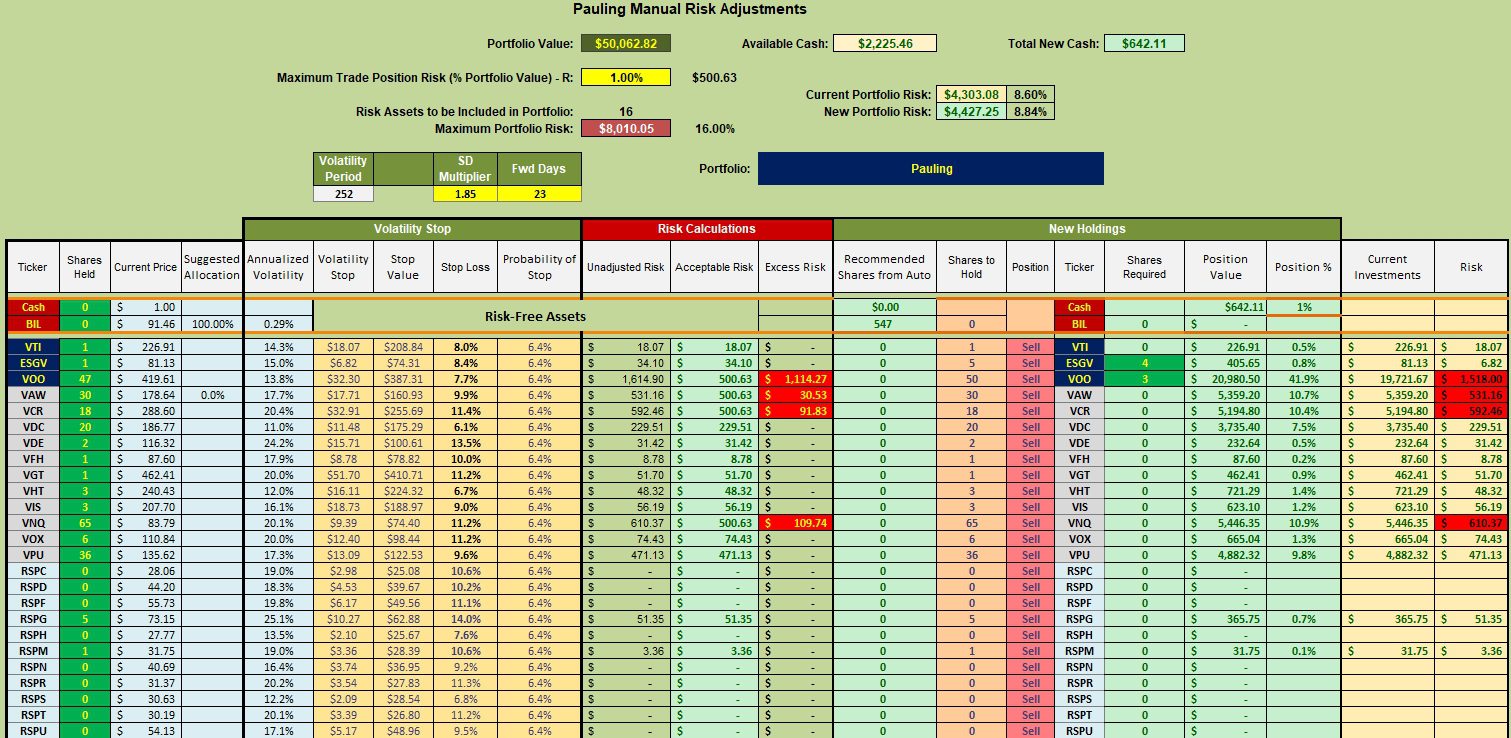Select RSPM ticker in left Ticker column
Viewport: 1511px width, 738px height.
click(32, 650)
